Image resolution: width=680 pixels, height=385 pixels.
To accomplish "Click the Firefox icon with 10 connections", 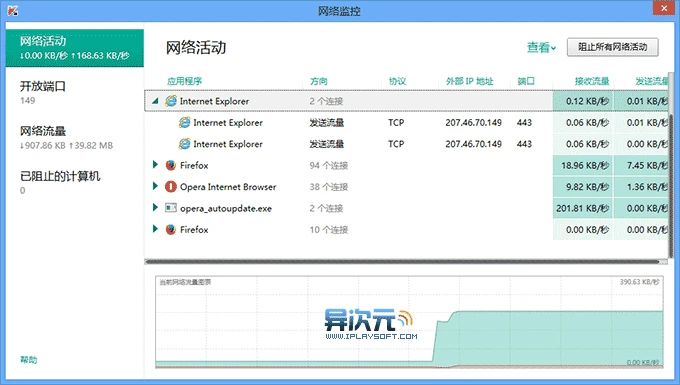I will click(171, 229).
